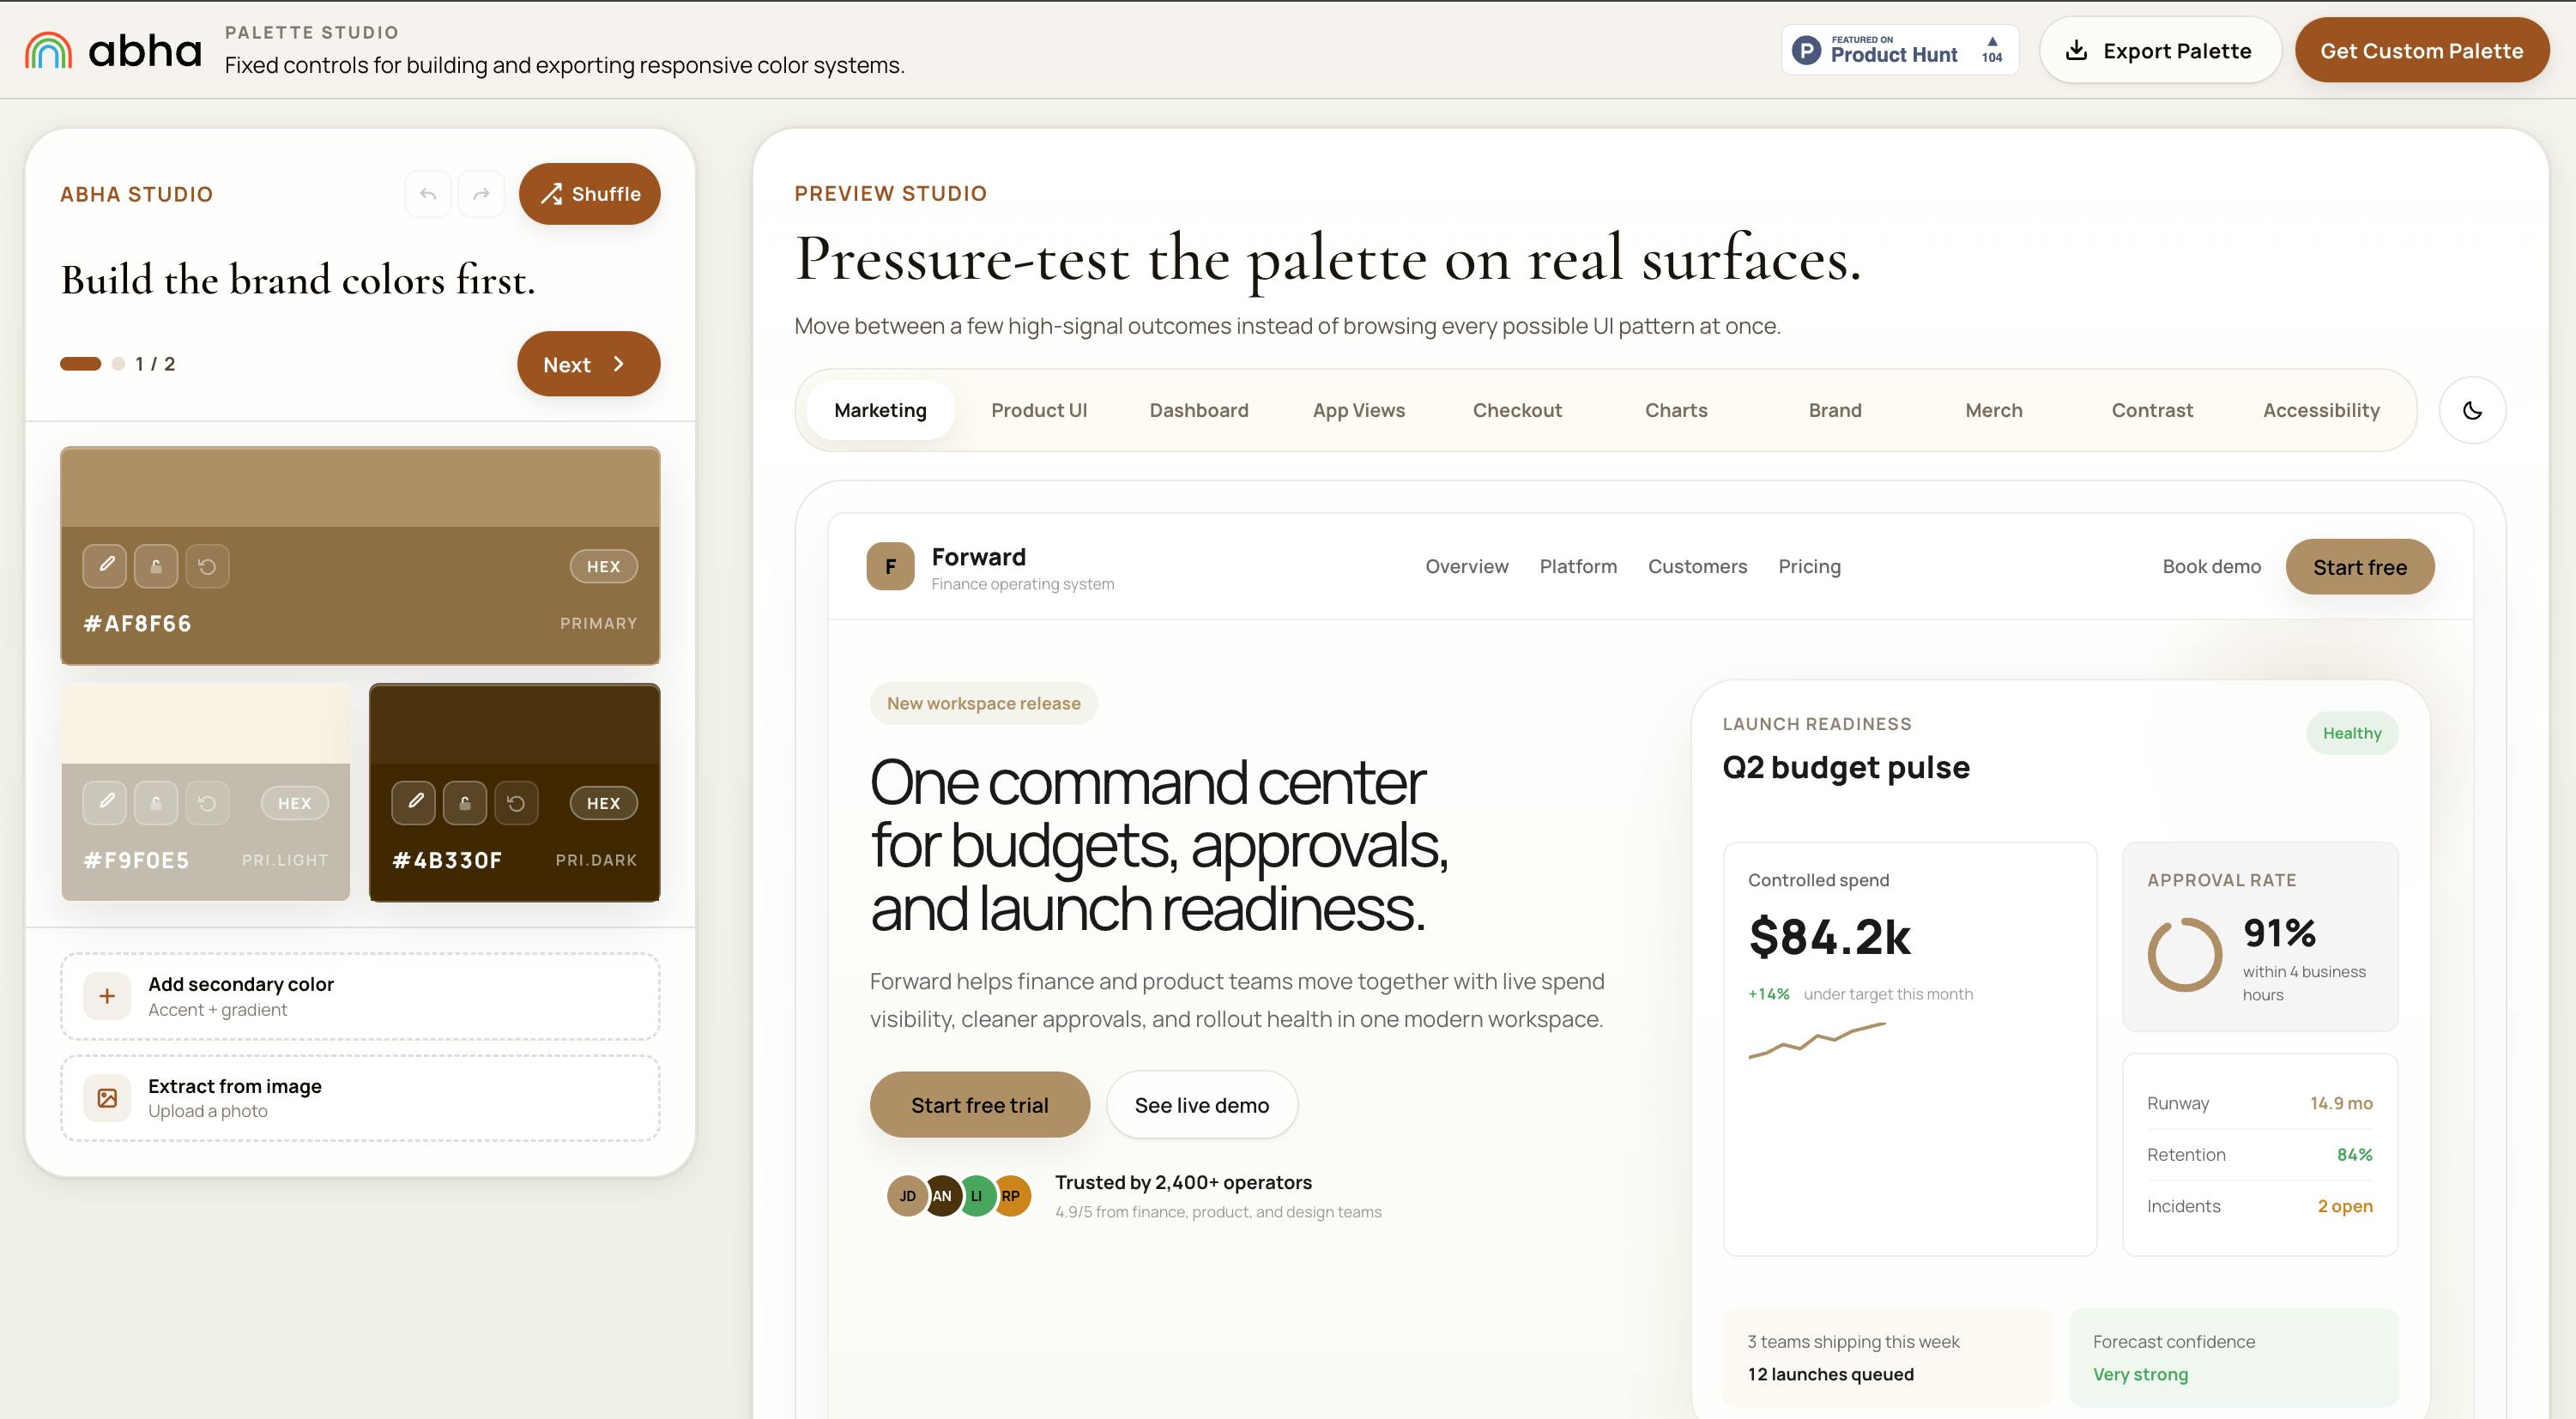Edit the primary color with pencil icon

click(x=105, y=566)
